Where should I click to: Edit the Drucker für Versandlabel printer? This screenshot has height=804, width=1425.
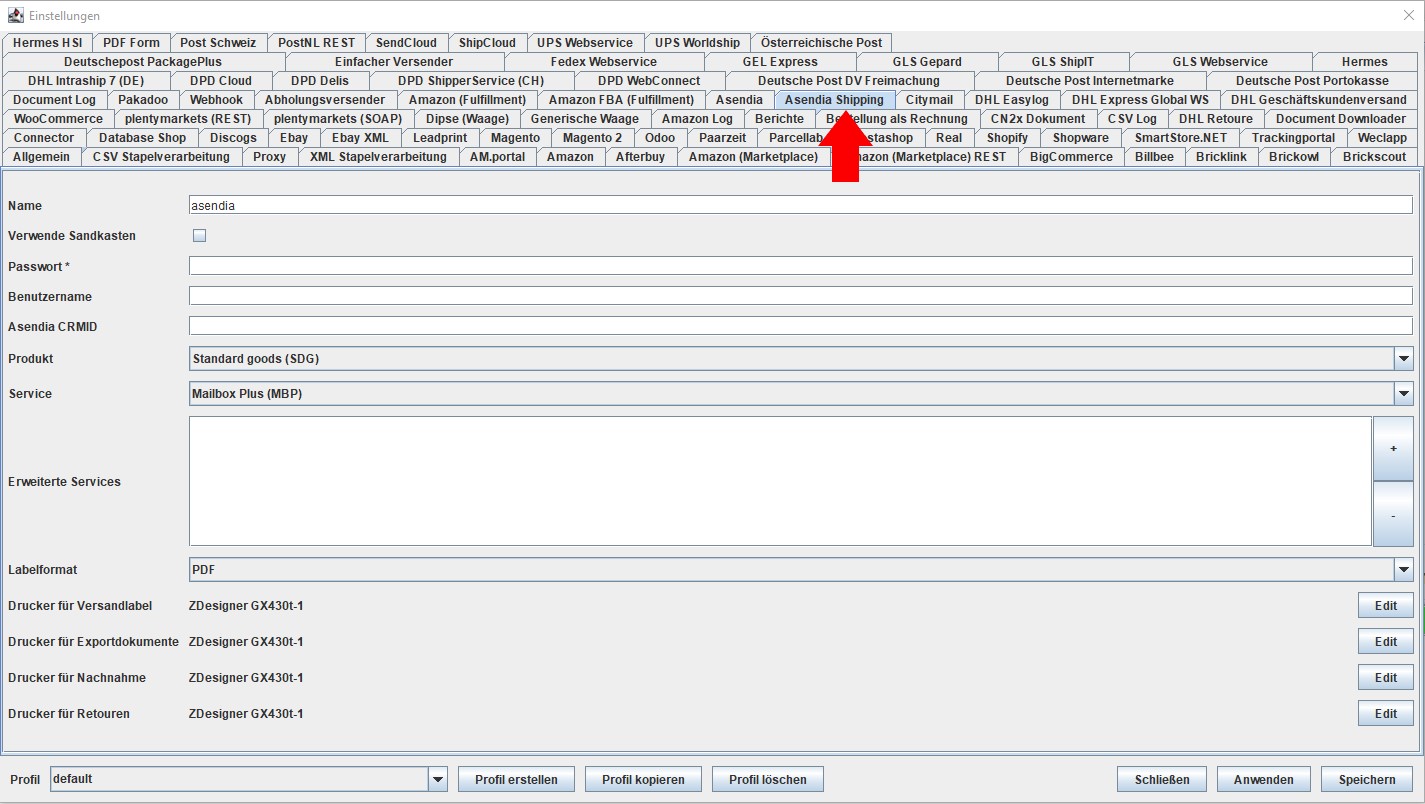pyautogui.click(x=1385, y=606)
